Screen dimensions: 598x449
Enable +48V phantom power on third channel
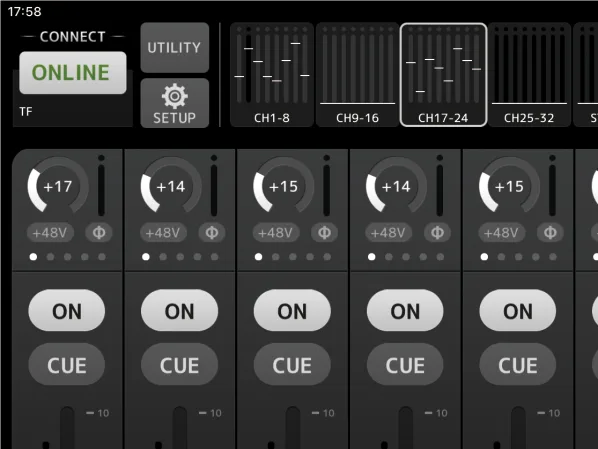275,233
